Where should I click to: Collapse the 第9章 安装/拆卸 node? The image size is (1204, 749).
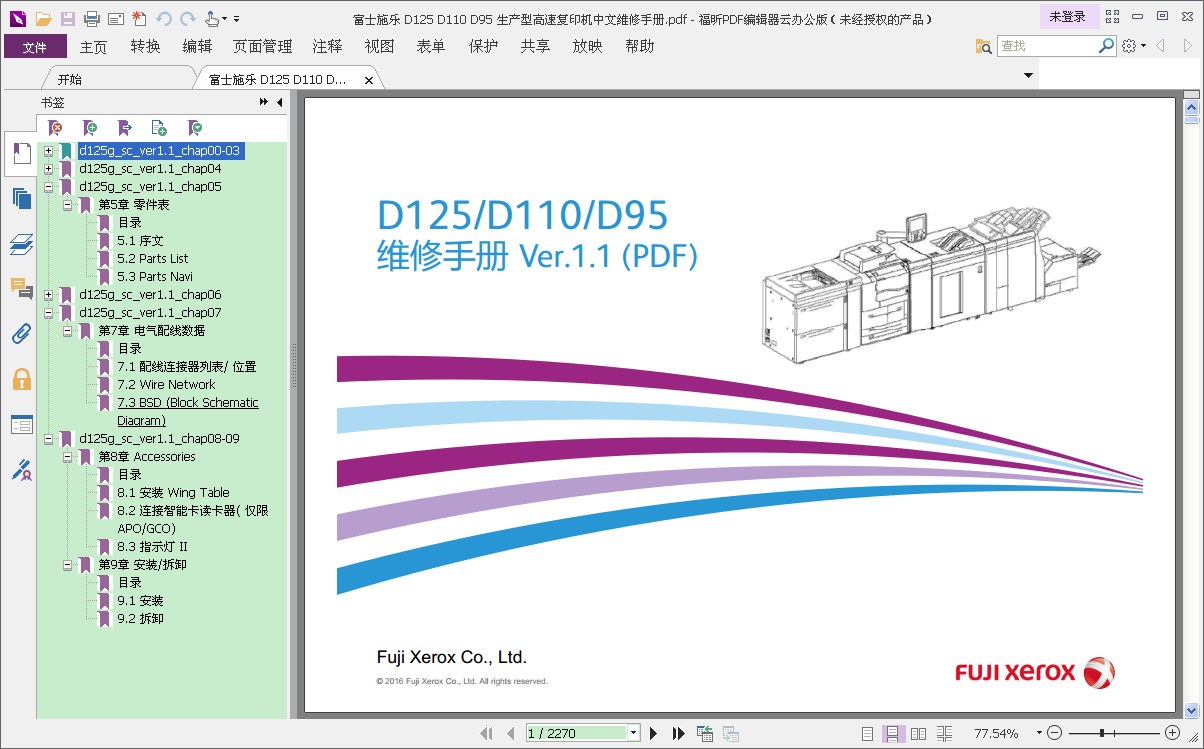(x=67, y=565)
